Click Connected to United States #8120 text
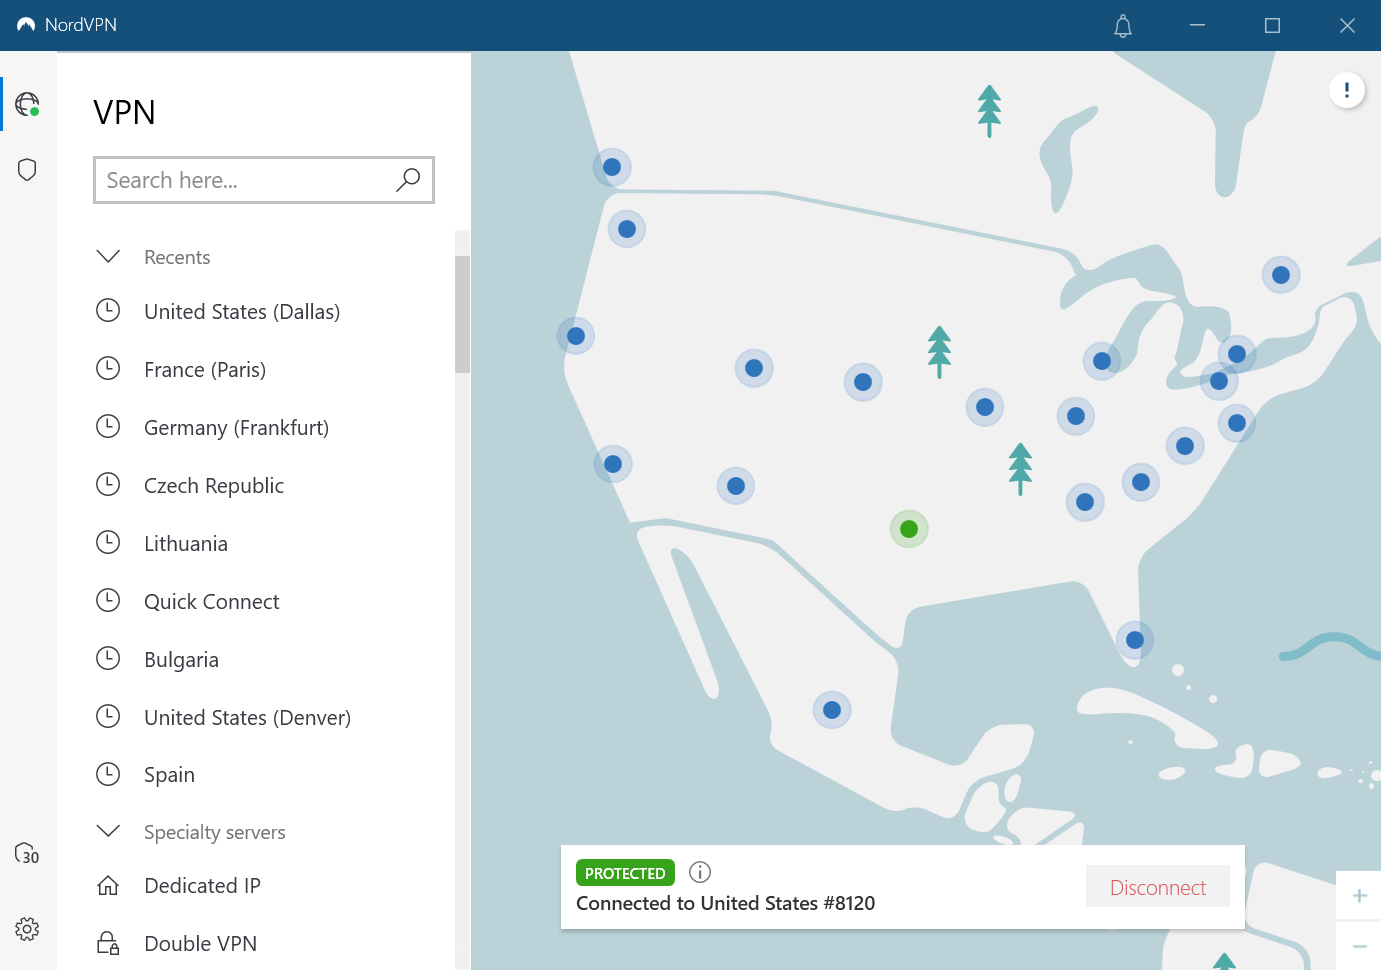The image size is (1381, 970). point(725,903)
